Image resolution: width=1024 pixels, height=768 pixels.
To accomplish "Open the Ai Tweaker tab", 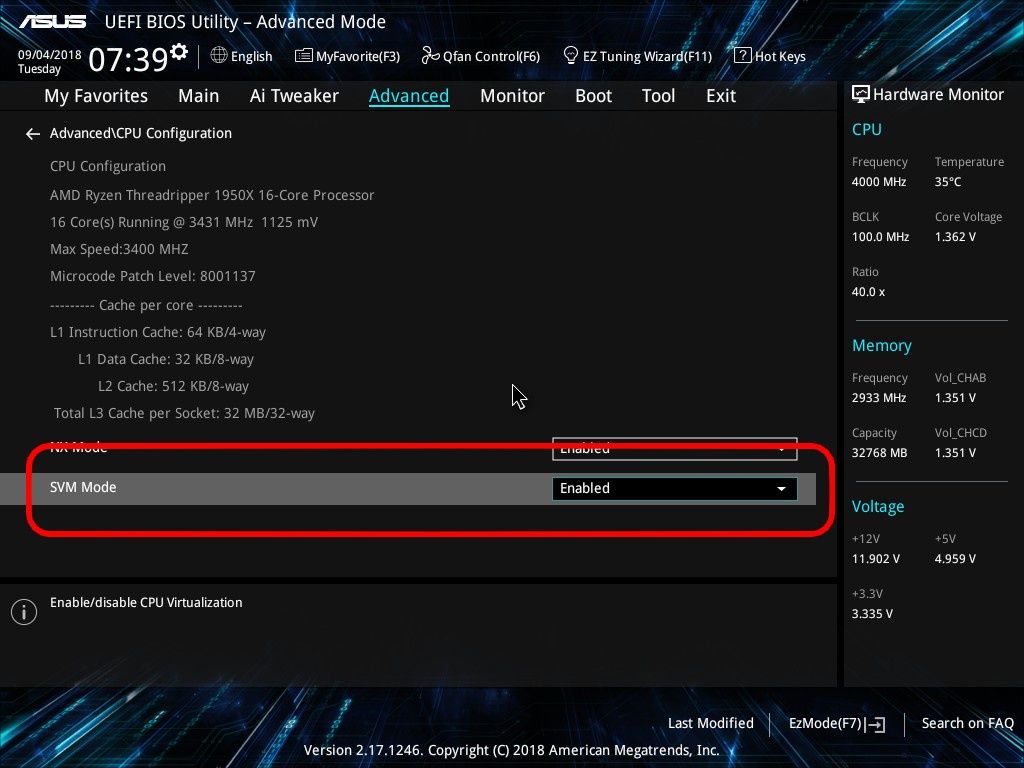I will [294, 96].
